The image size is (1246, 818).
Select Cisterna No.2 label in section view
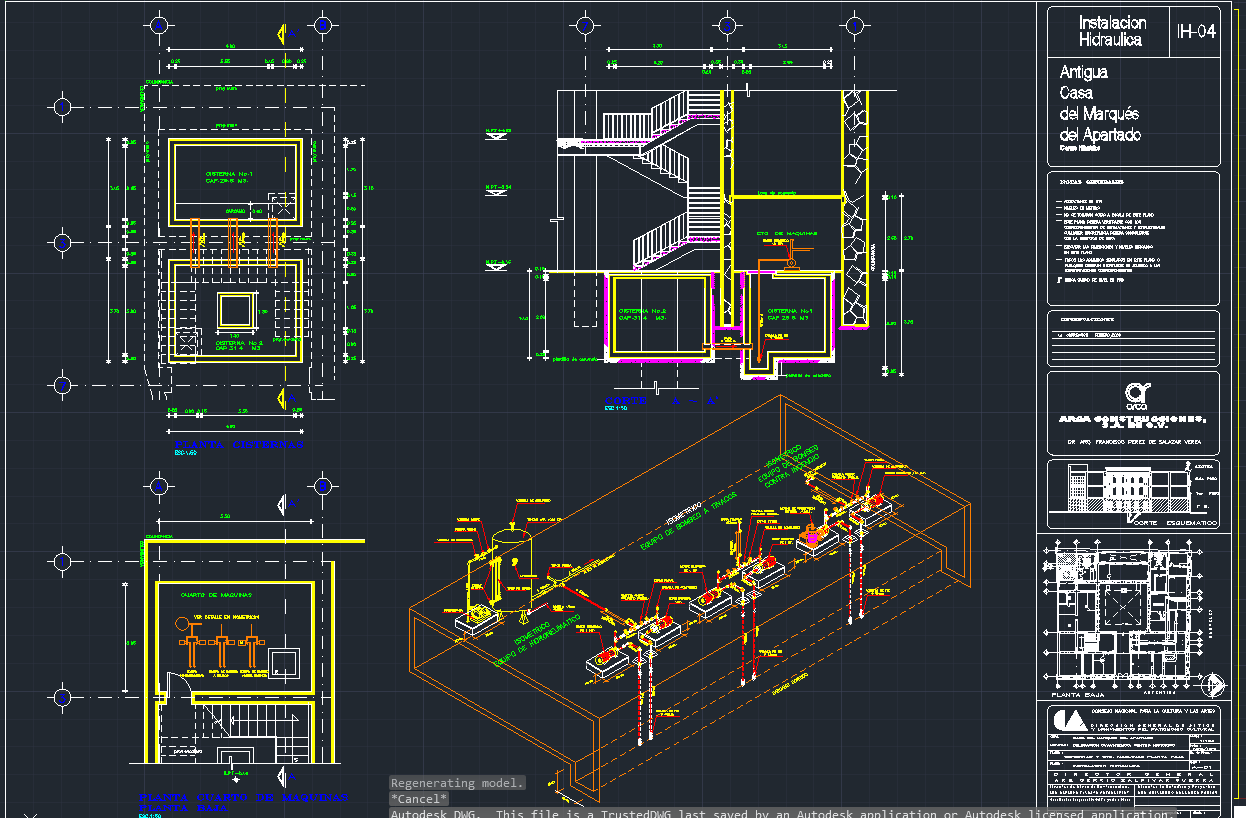[x=642, y=314]
